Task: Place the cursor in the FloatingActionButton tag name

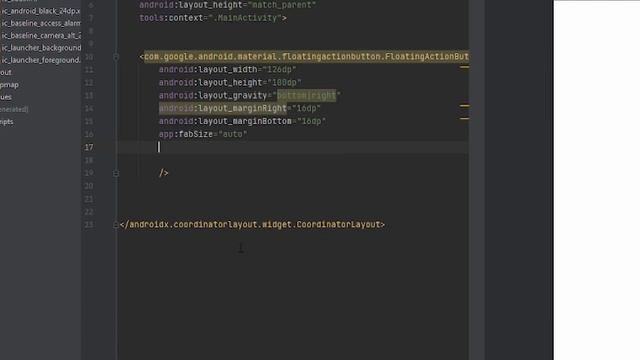Action: click(306, 56)
